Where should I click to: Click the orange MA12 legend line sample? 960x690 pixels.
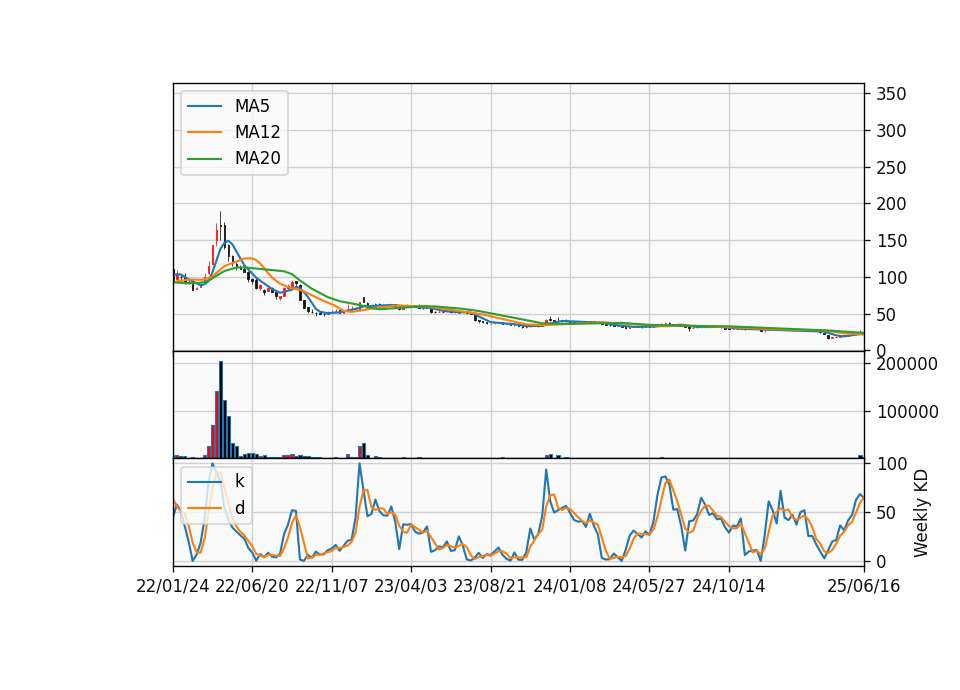[204, 132]
